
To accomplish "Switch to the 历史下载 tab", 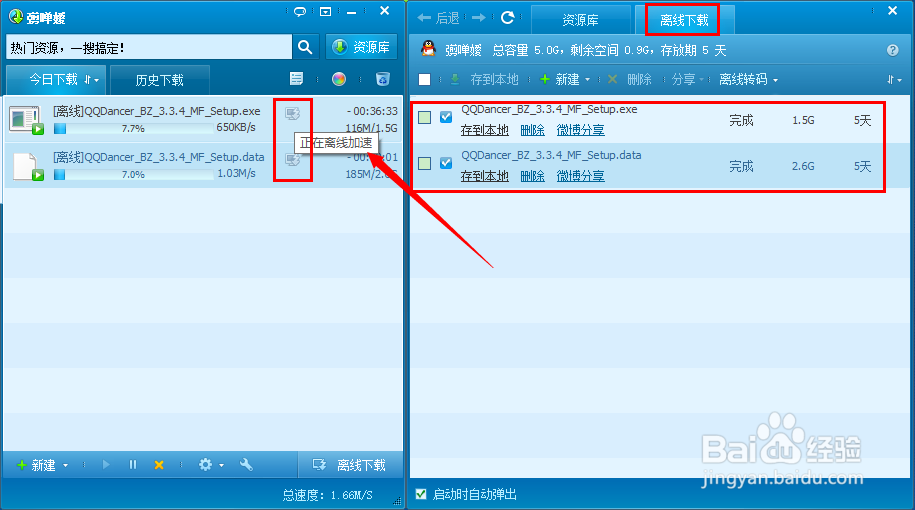I will click(159, 80).
